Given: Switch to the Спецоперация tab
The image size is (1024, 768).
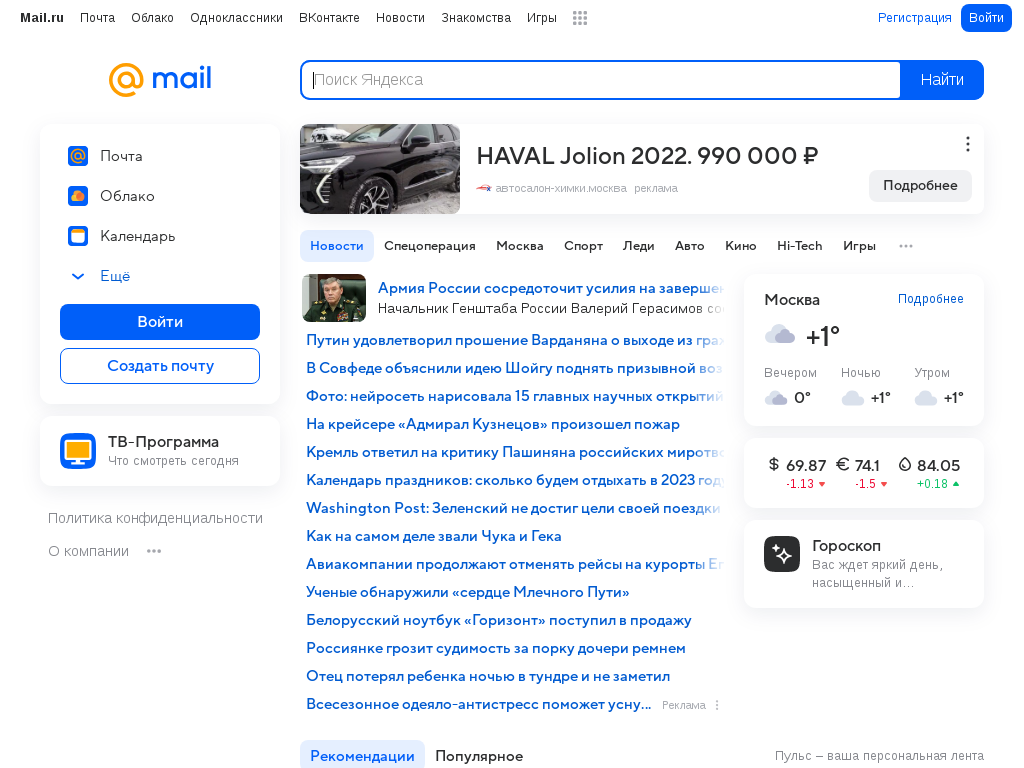Looking at the screenshot, I should click(430, 246).
